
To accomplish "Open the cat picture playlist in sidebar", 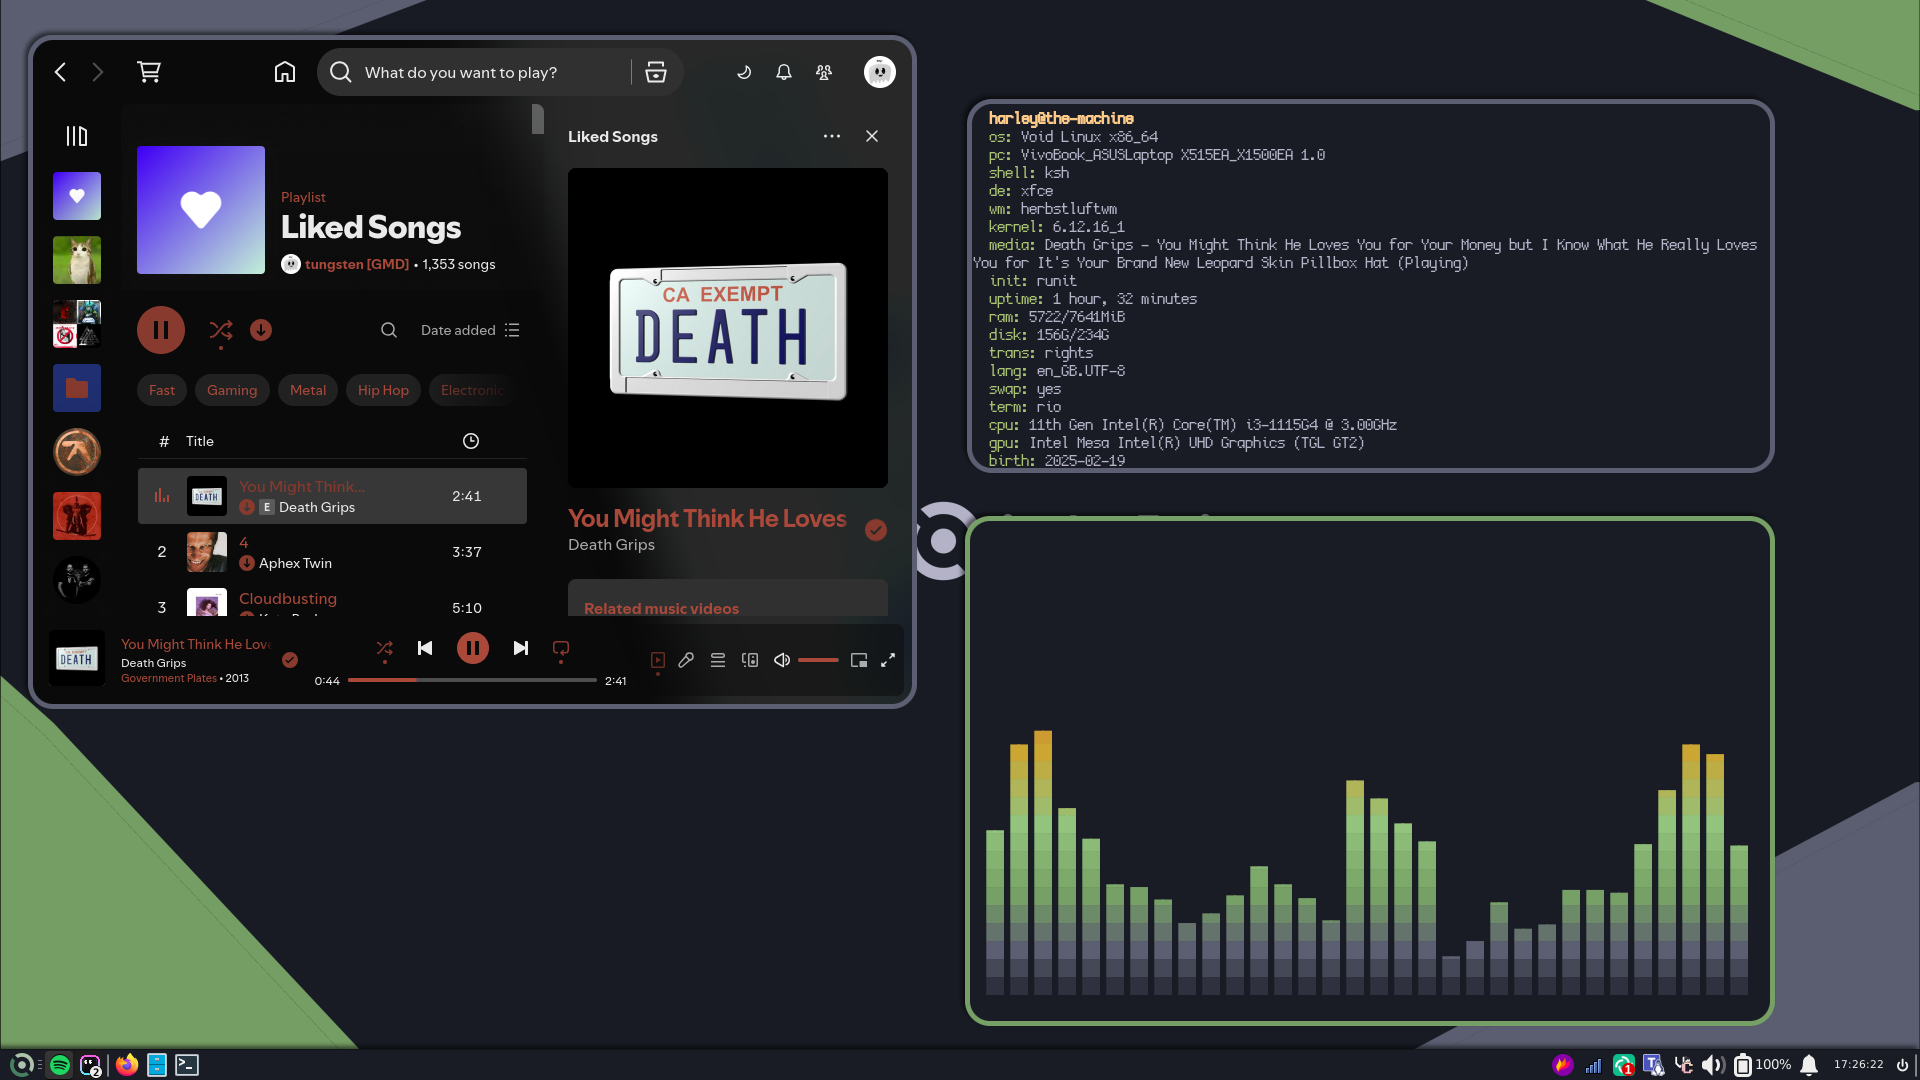I will (77, 260).
